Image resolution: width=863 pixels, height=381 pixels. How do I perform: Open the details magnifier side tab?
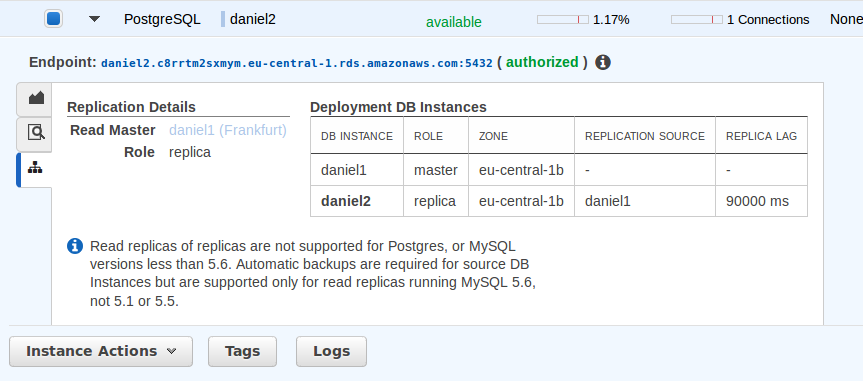click(x=36, y=133)
